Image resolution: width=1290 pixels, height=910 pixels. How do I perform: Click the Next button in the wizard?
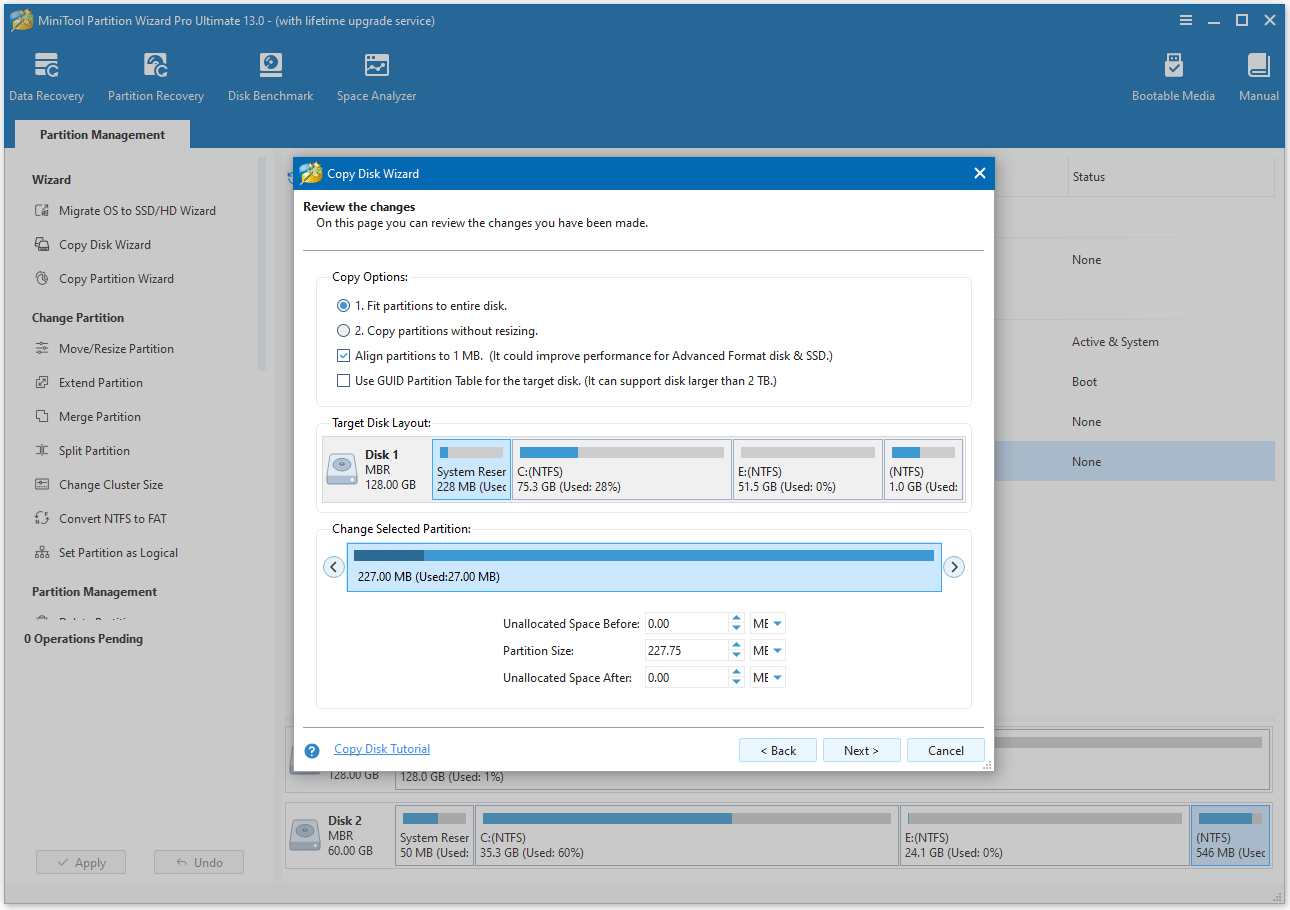pyautogui.click(x=861, y=750)
